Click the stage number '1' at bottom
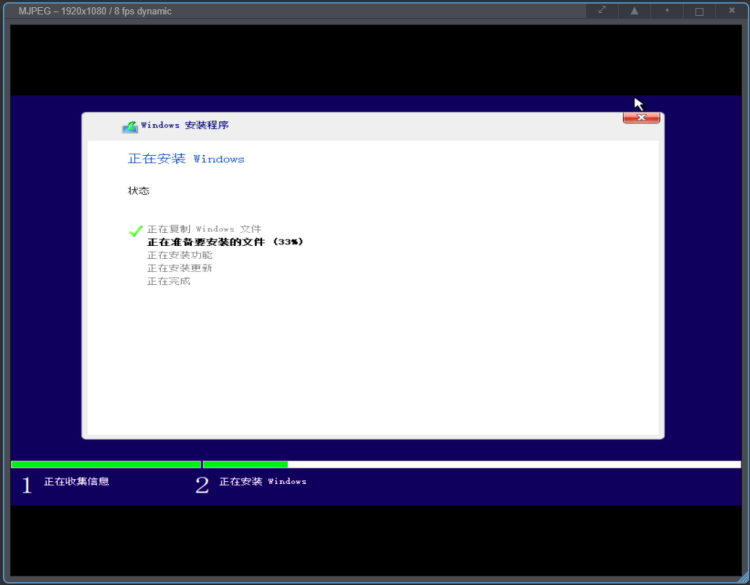Viewport: 750px width, 585px height. coord(27,485)
